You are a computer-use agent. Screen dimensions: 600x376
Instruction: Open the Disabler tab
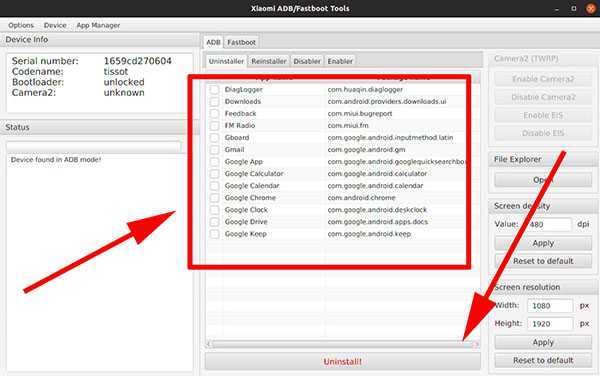pos(307,61)
